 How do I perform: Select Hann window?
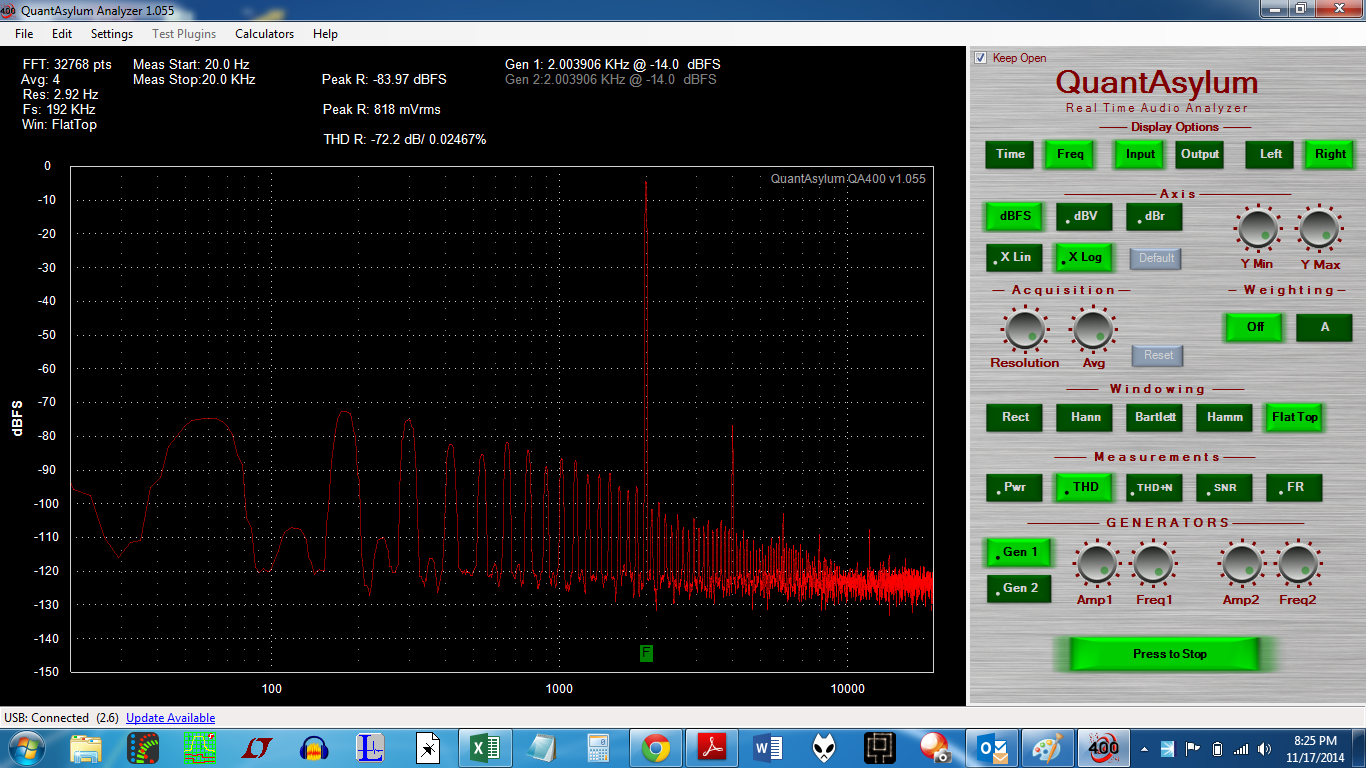[x=1085, y=417]
